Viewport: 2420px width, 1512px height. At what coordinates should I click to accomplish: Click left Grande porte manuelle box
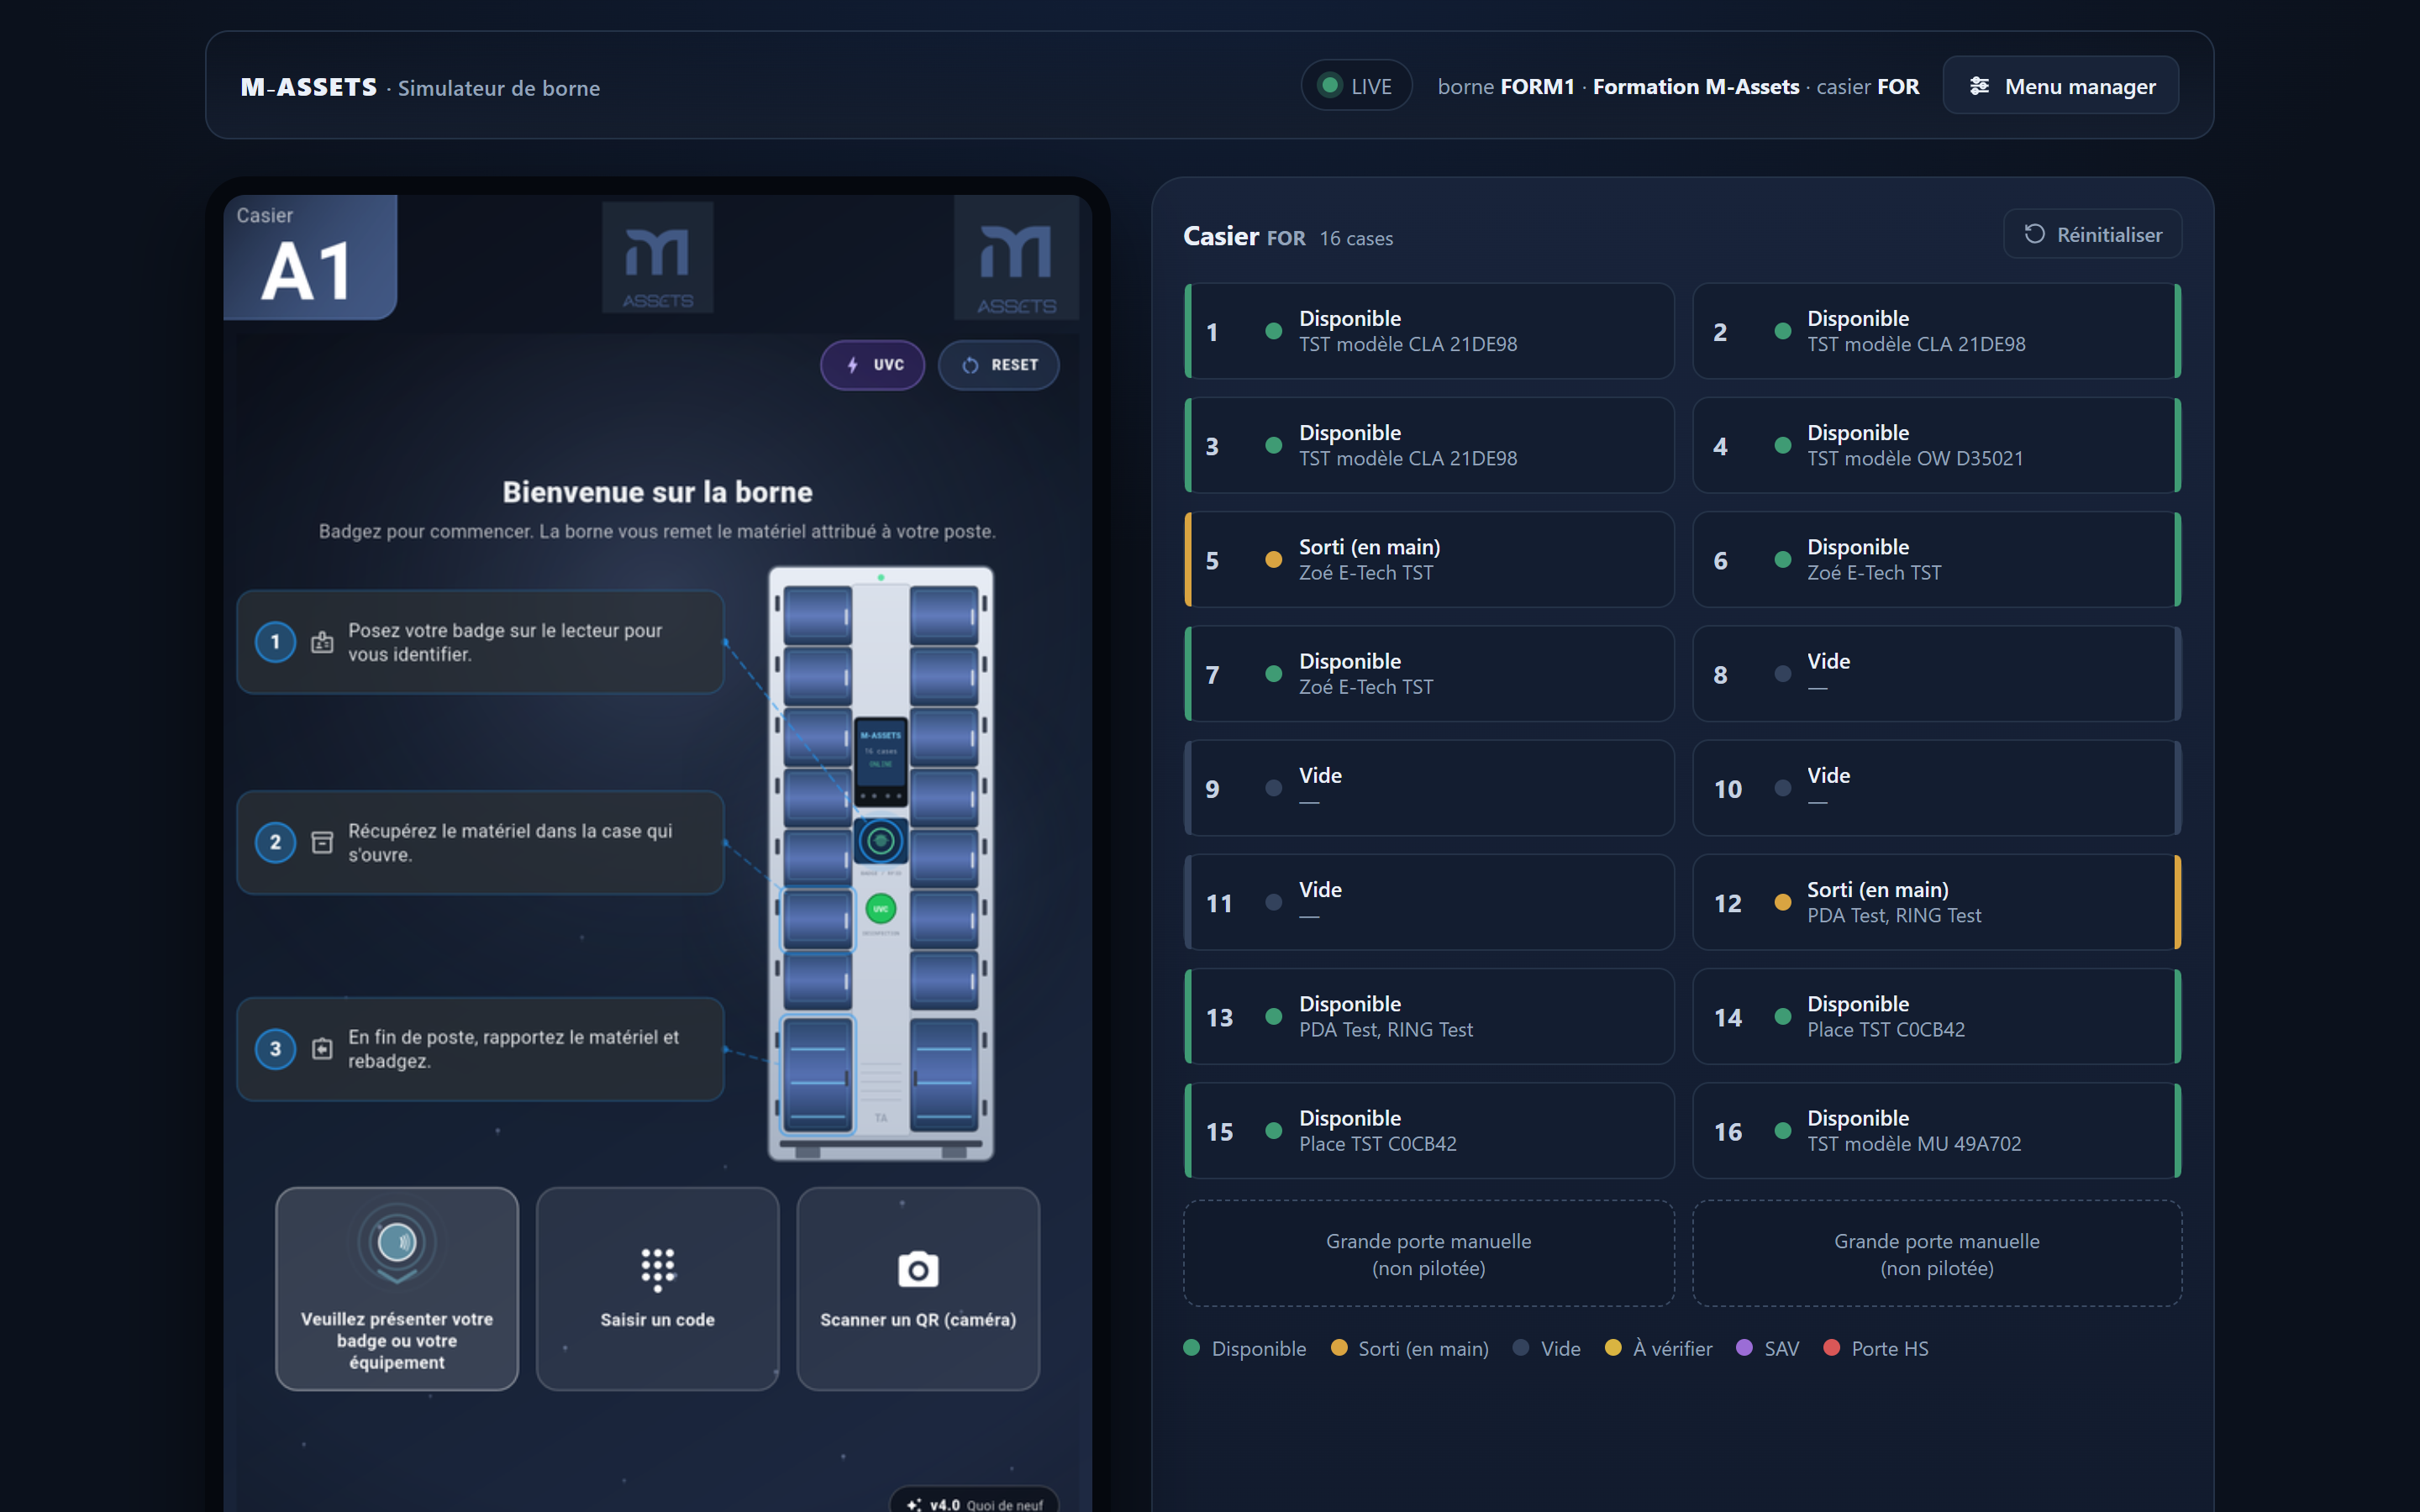(x=1428, y=1254)
